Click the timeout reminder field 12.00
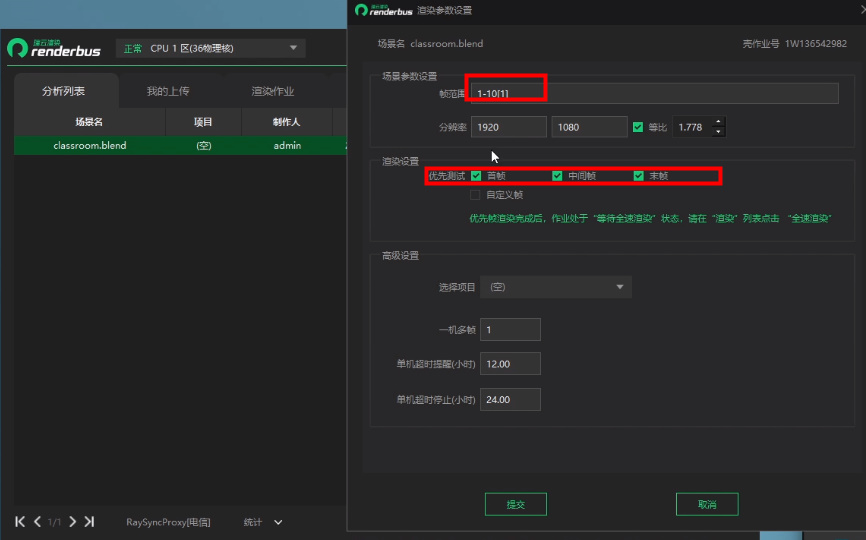This screenshot has width=866, height=540. tap(510, 364)
